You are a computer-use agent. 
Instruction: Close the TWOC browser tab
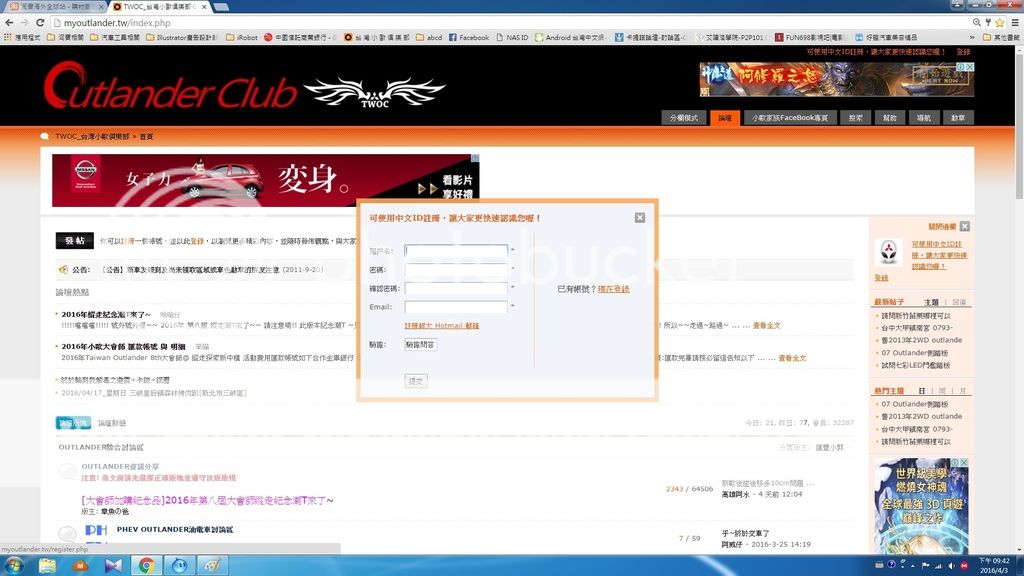(204, 7)
